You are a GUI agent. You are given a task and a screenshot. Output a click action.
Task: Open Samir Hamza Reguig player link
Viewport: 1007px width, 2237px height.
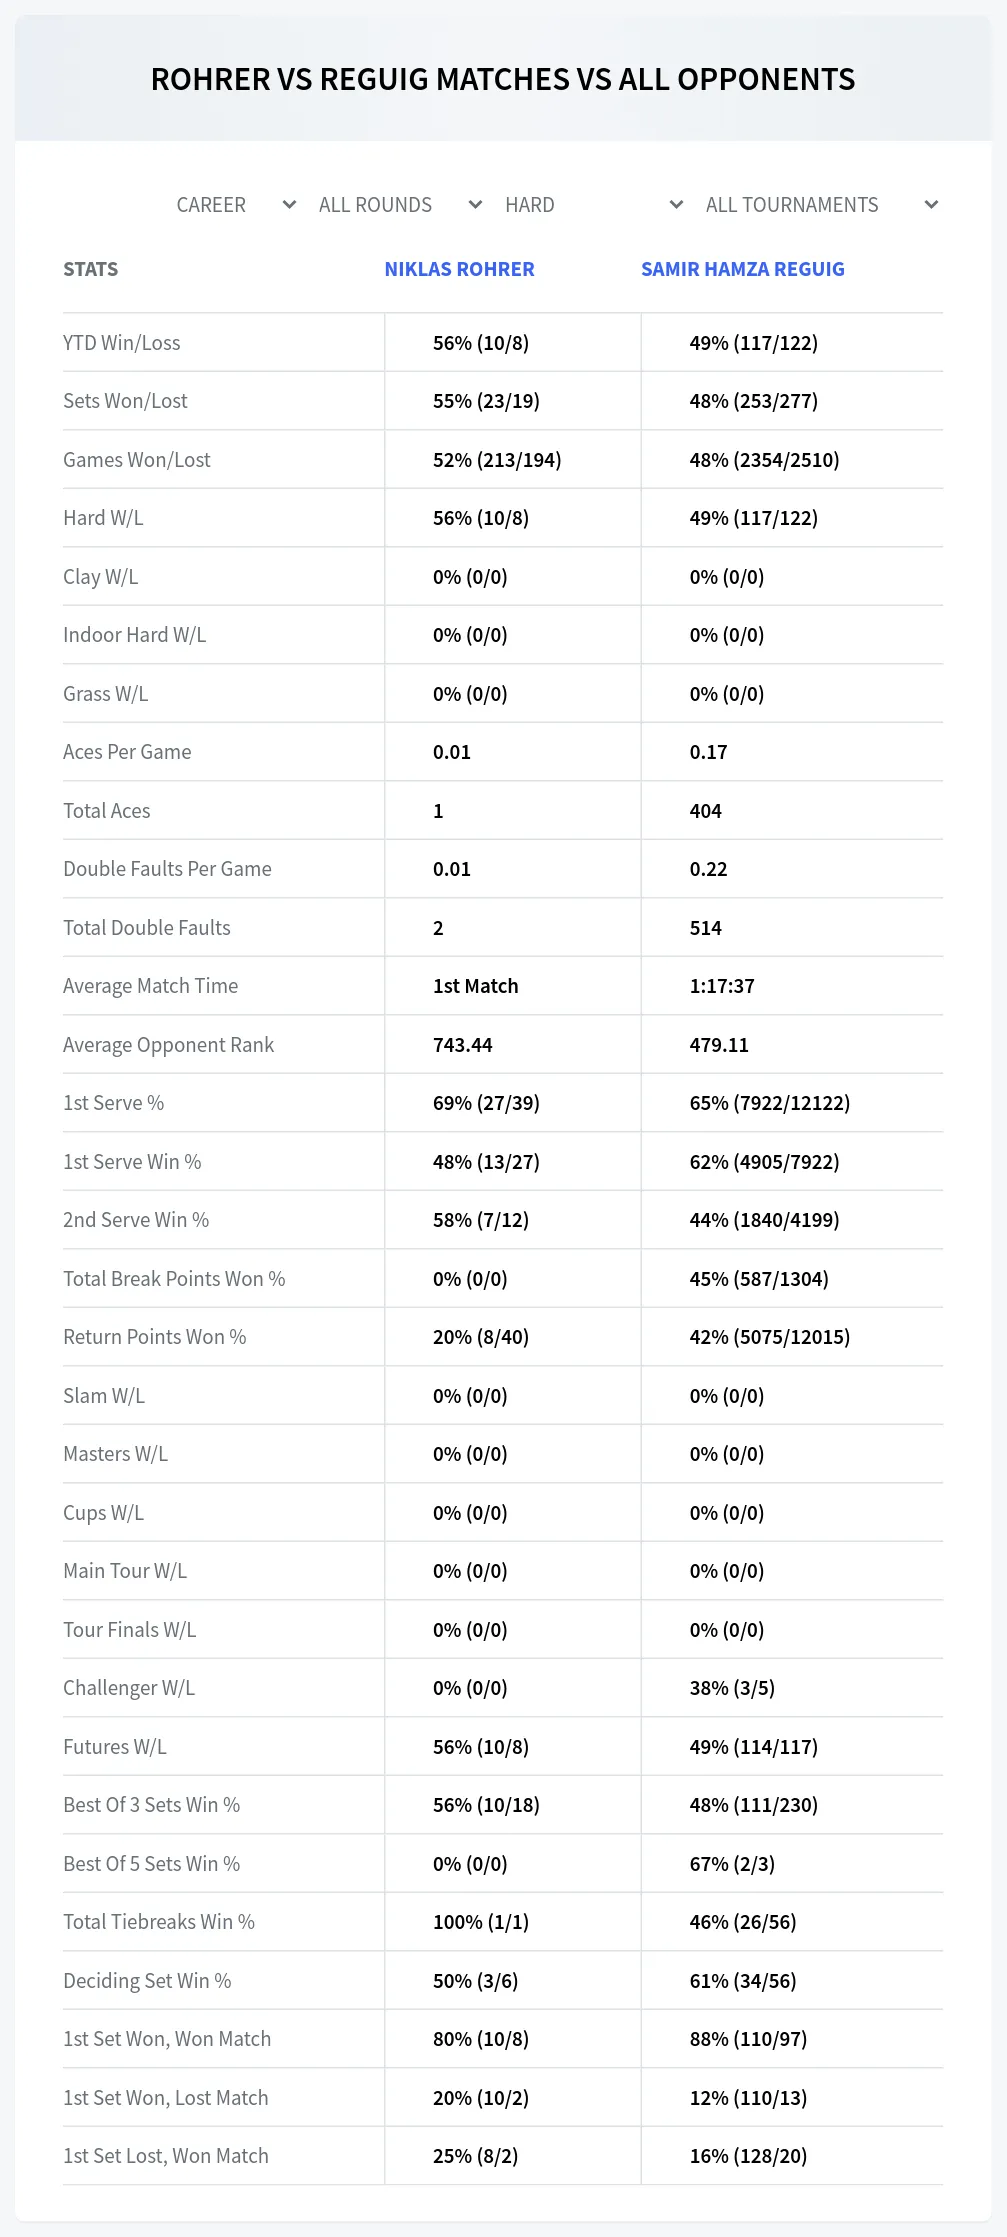pos(742,269)
